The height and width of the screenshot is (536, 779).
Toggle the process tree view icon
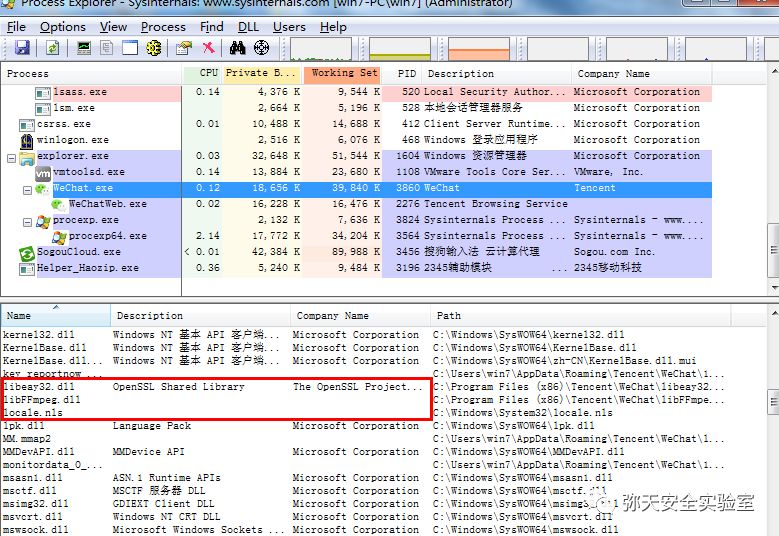[107, 48]
